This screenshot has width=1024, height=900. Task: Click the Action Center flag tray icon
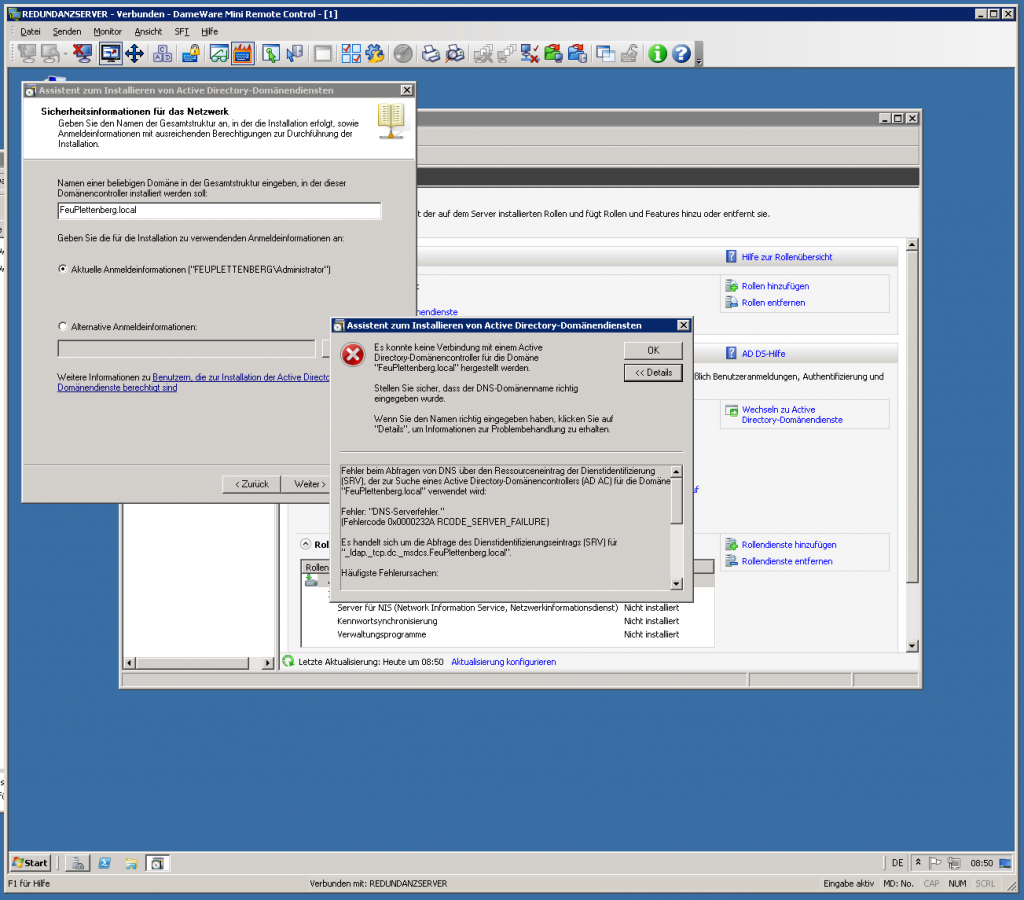tap(935, 863)
